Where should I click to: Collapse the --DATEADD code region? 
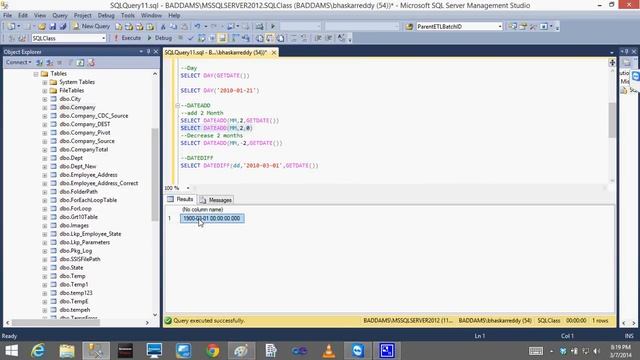pos(178,105)
